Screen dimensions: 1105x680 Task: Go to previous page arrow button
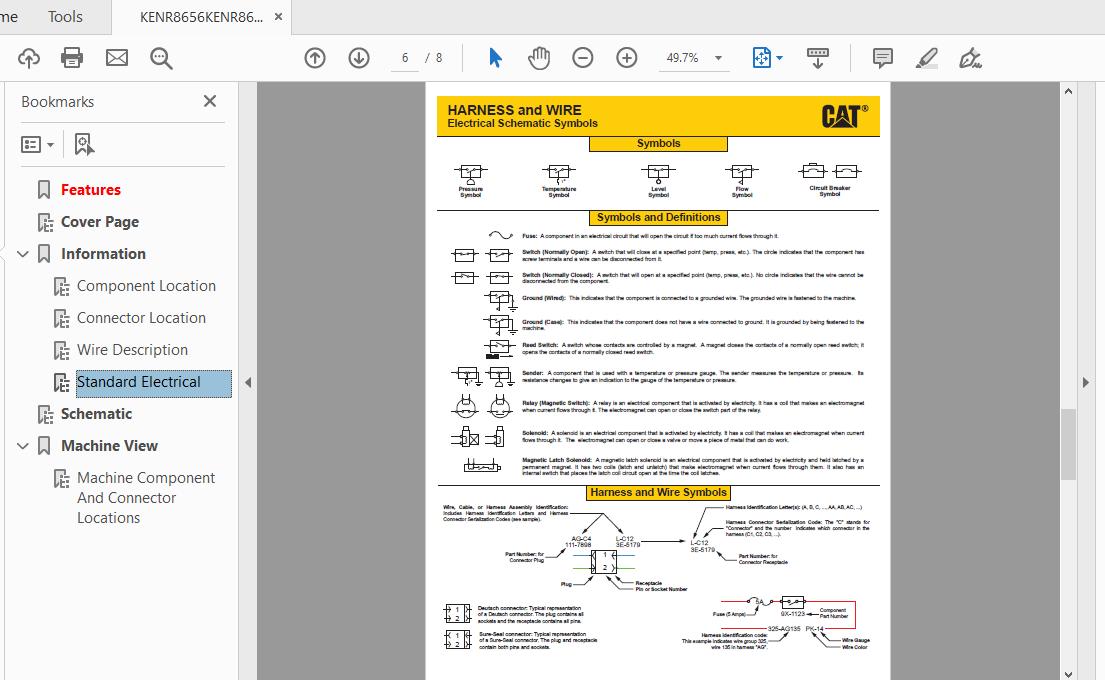click(315, 58)
